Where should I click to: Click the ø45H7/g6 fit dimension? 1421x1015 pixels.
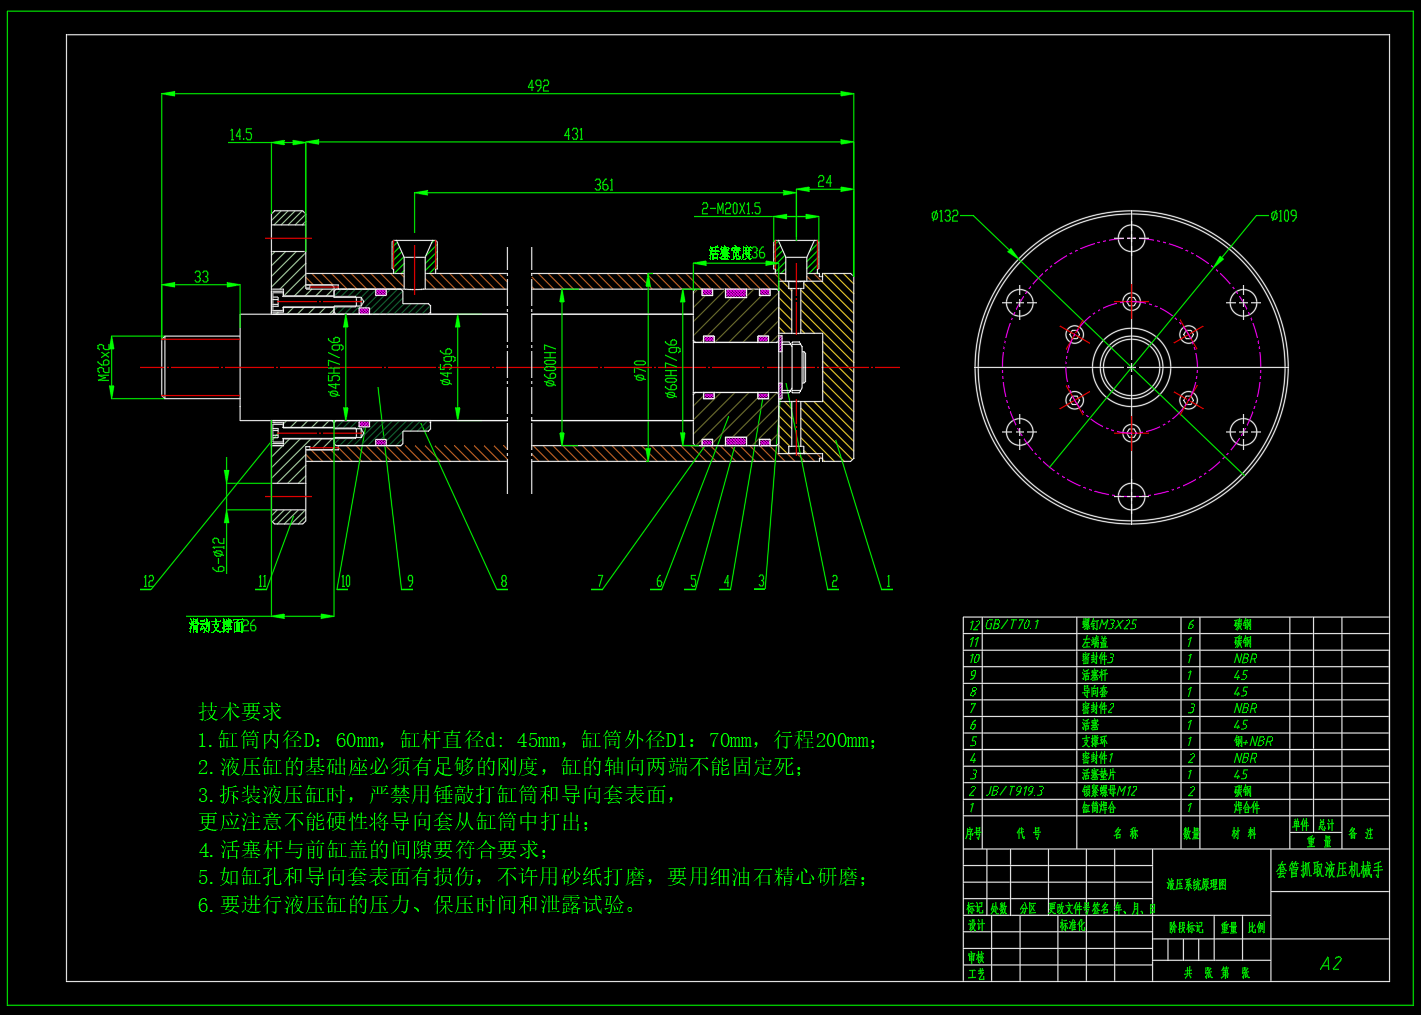tap(335, 366)
